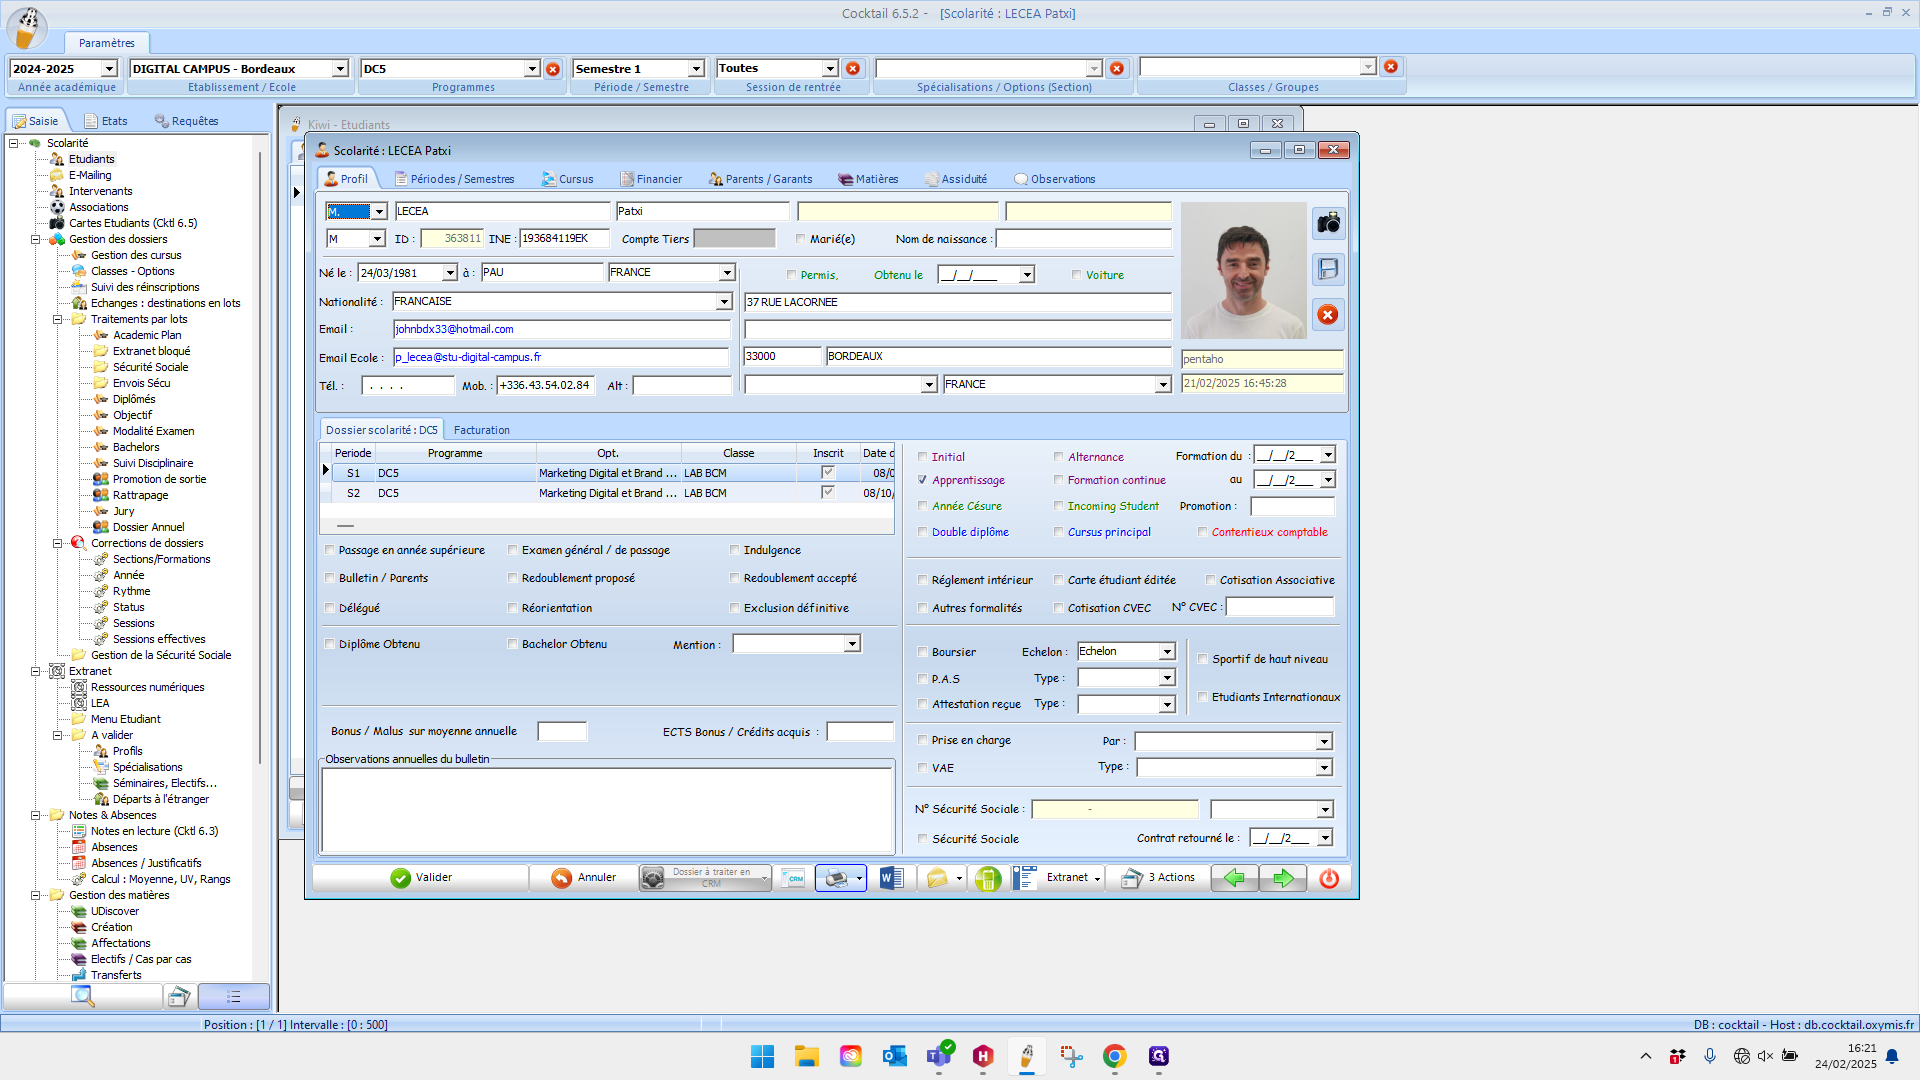The image size is (1920, 1080).
Task: Open the Extranet button menu
Action: point(1058,878)
